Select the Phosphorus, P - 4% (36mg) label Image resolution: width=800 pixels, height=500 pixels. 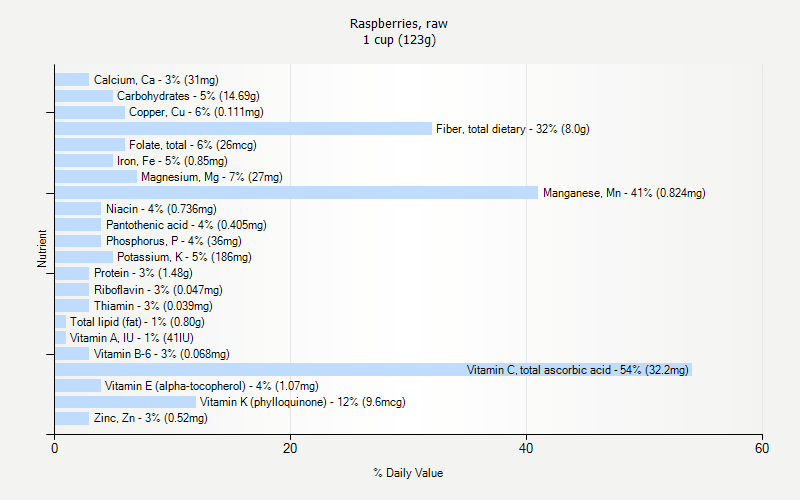click(174, 241)
